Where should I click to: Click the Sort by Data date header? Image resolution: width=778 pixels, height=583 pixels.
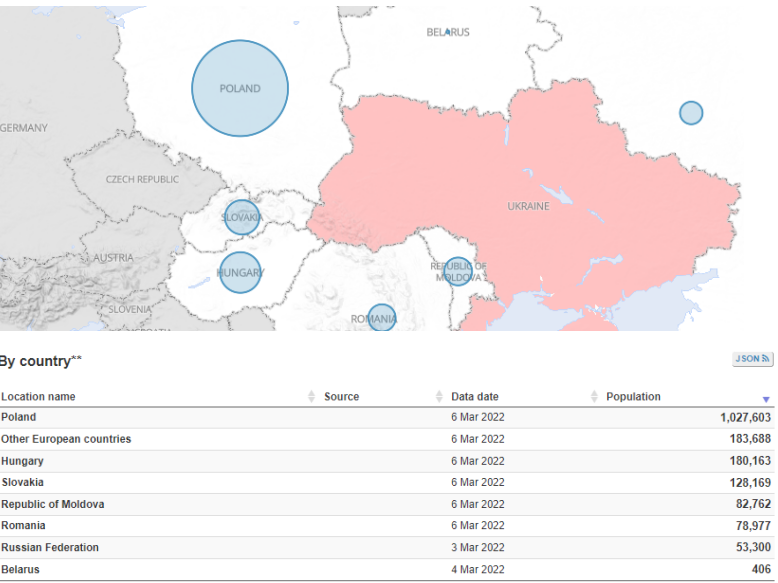[x=475, y=397]
